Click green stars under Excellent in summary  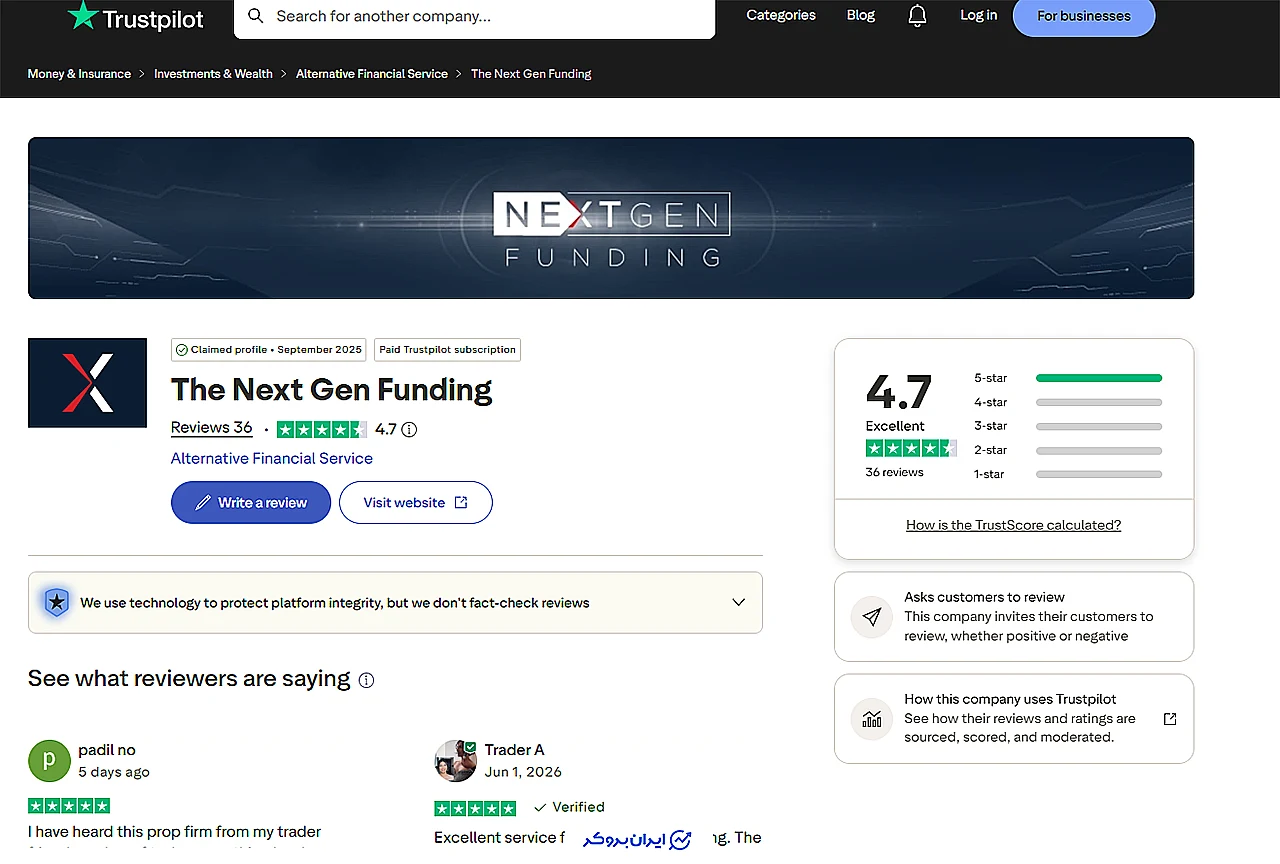911,448
